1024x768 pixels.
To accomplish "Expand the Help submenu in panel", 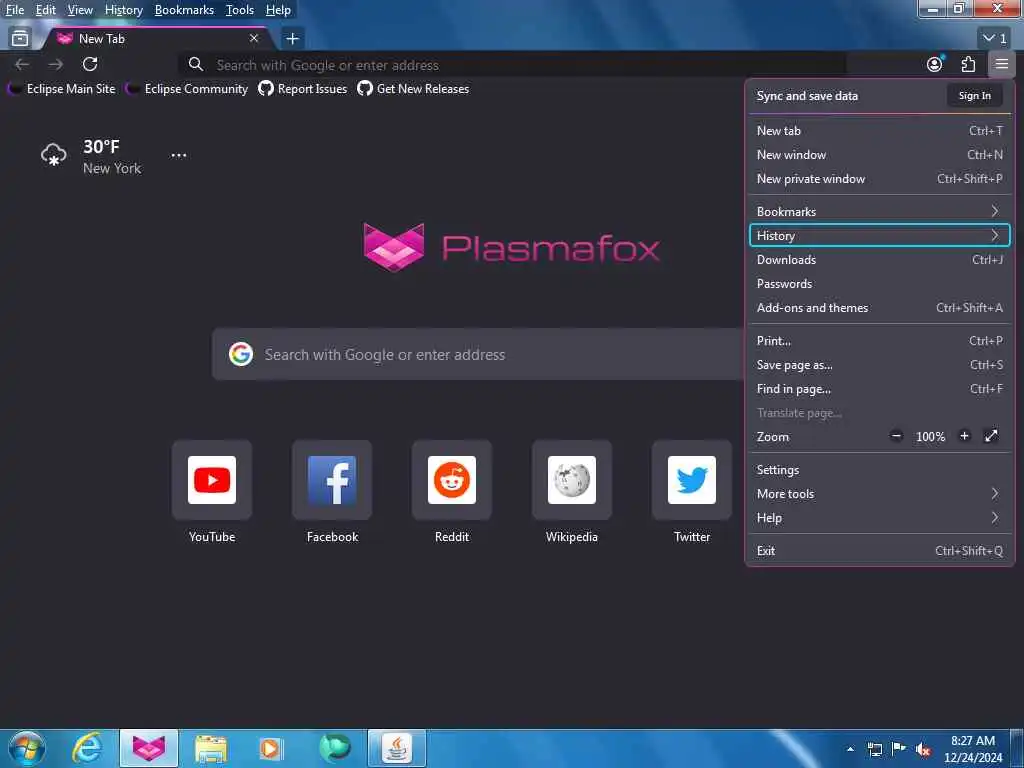I will point(880,518).
